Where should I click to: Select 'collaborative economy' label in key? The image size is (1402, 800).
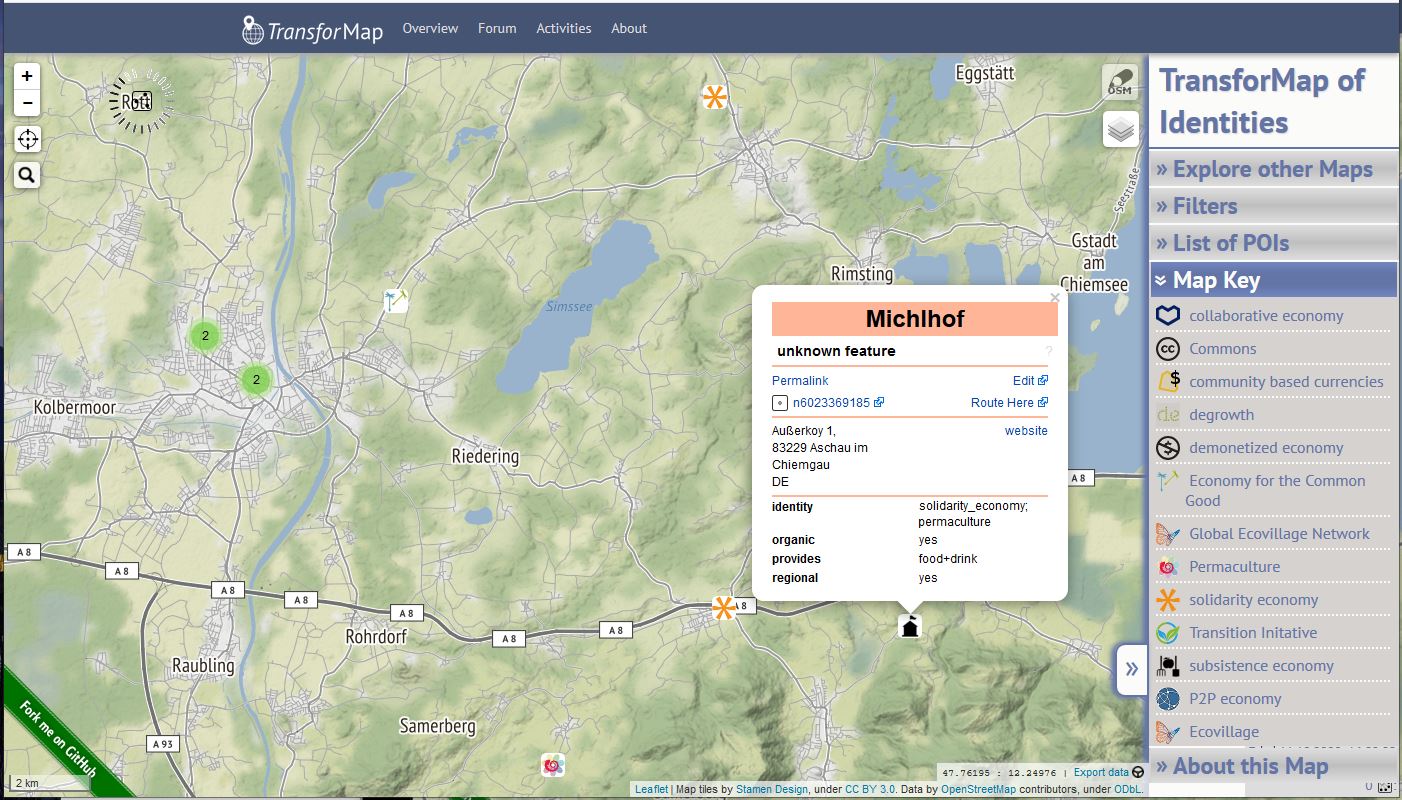(1266, 316)
